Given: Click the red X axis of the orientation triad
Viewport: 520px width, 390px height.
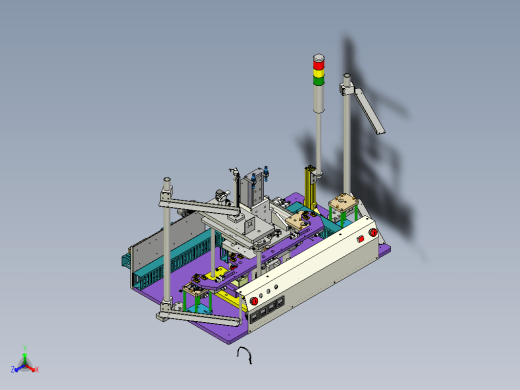Looking at the screenshot, I should pyautogui.click(x=33, y=369).
